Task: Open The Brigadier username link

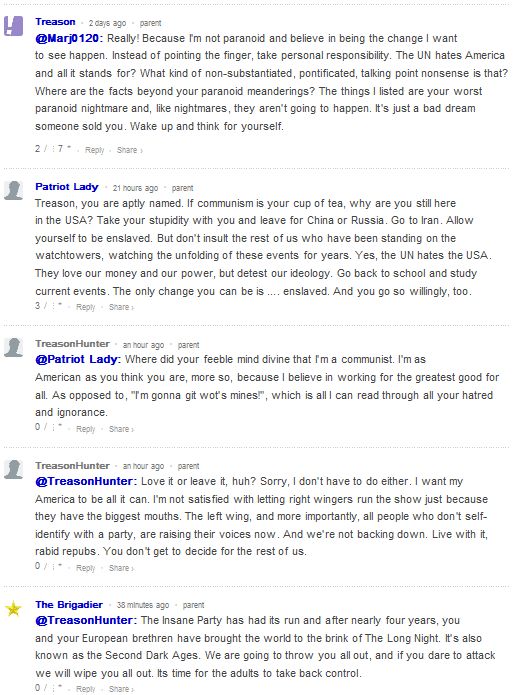Action: pos(69,605)
